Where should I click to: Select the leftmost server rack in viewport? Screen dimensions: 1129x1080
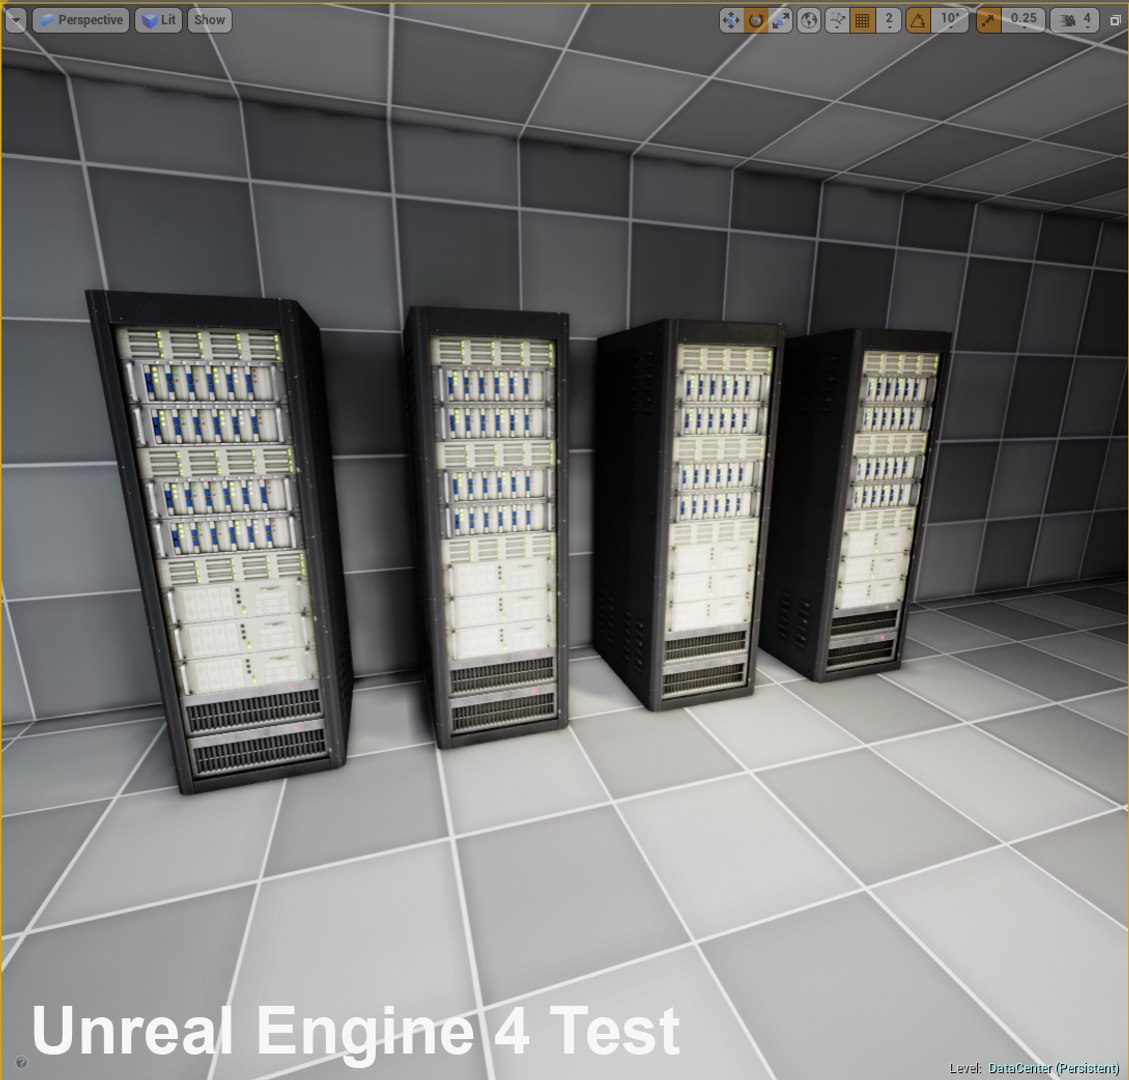(220, 540)
